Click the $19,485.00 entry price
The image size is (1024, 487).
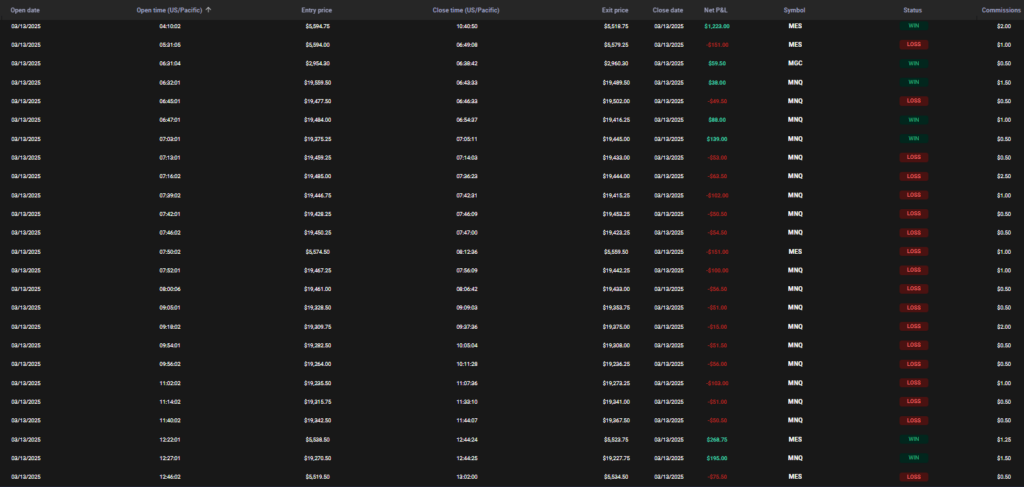[317, 176]
